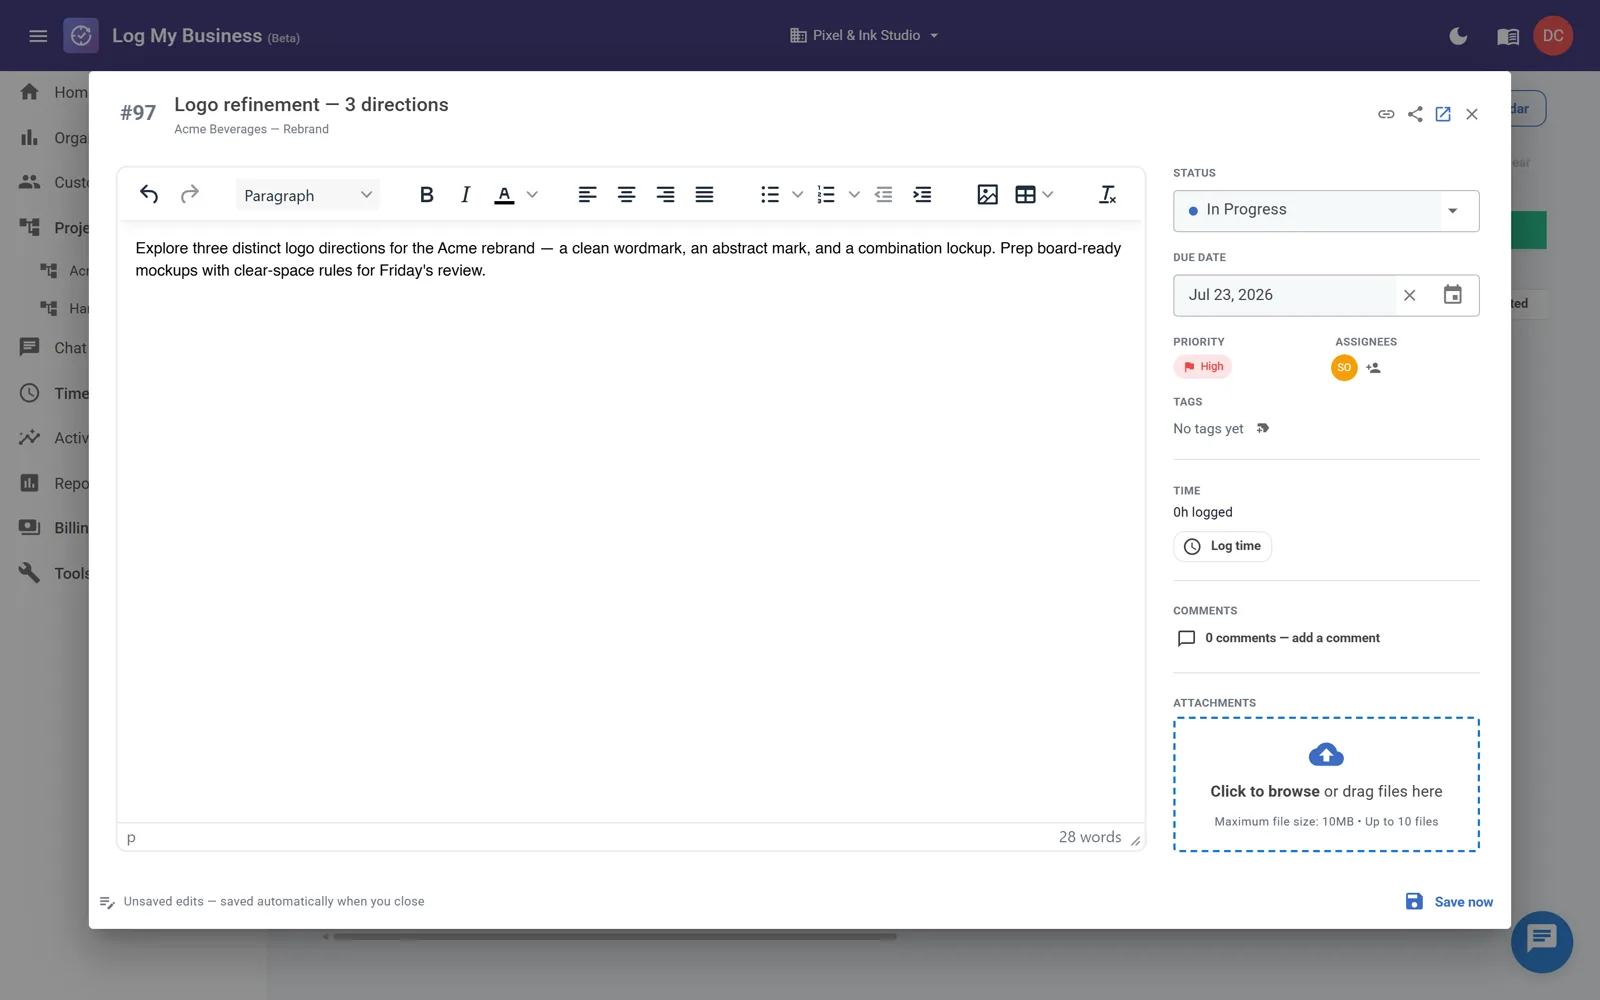The width and height of the screenshot is (1600, 1000).
Task: Open Billing in the sidebar
Action: pyautogui.click(x=54, y=527)
